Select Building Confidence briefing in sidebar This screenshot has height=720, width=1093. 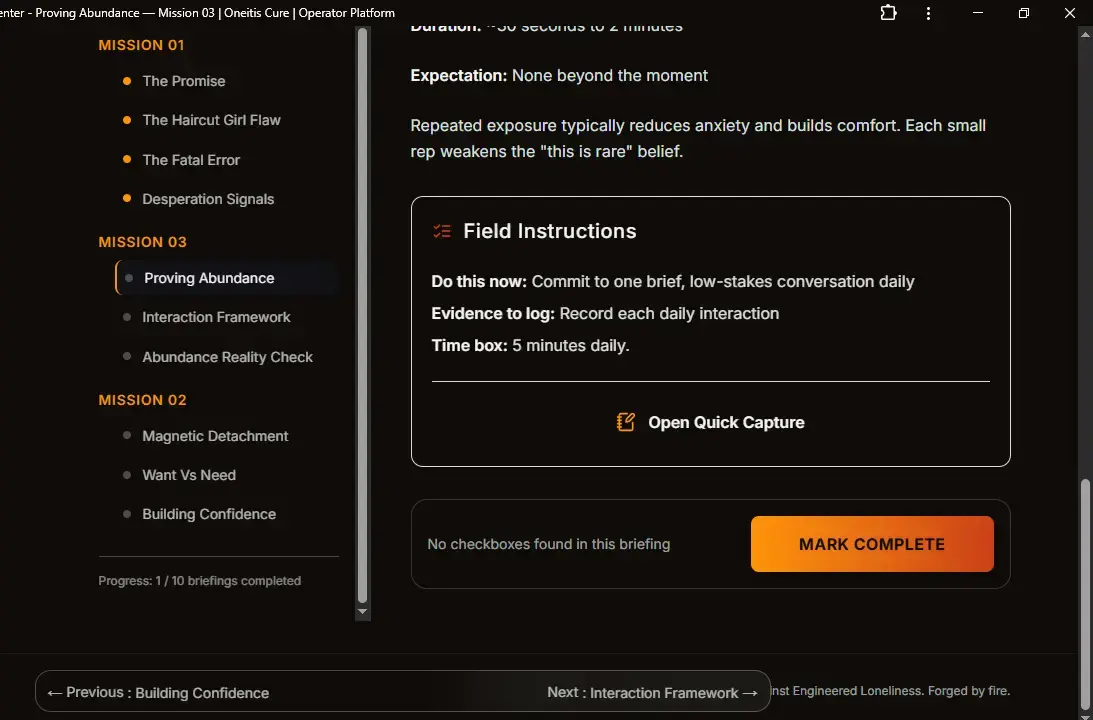pos(209,514)
